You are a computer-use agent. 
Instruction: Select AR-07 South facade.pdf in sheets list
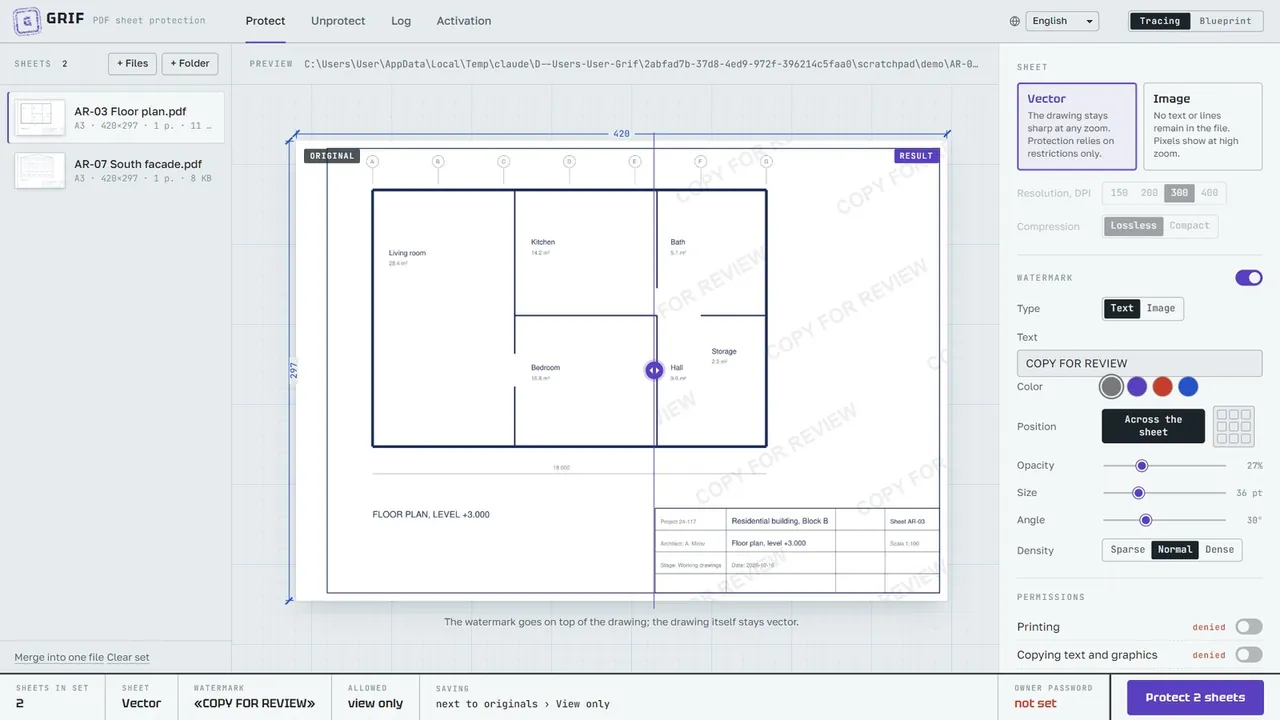click(116, 171)
